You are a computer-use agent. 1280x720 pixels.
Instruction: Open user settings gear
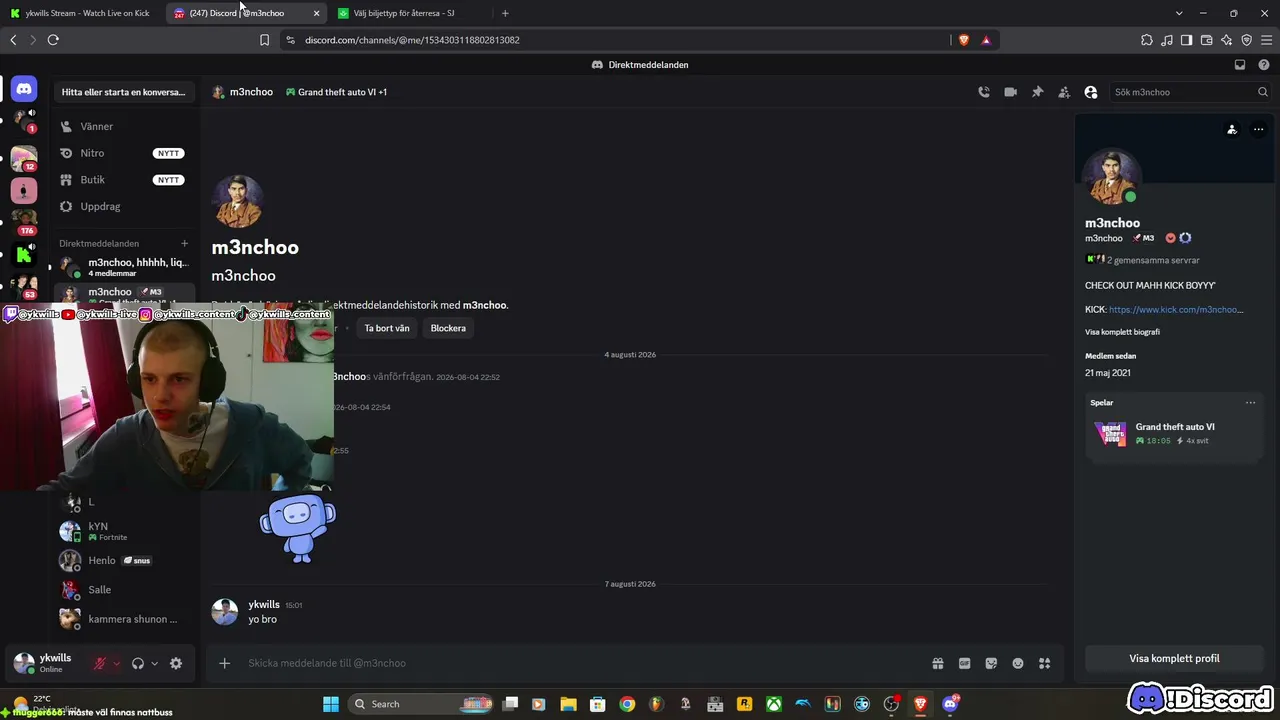(x=176, y=663)
